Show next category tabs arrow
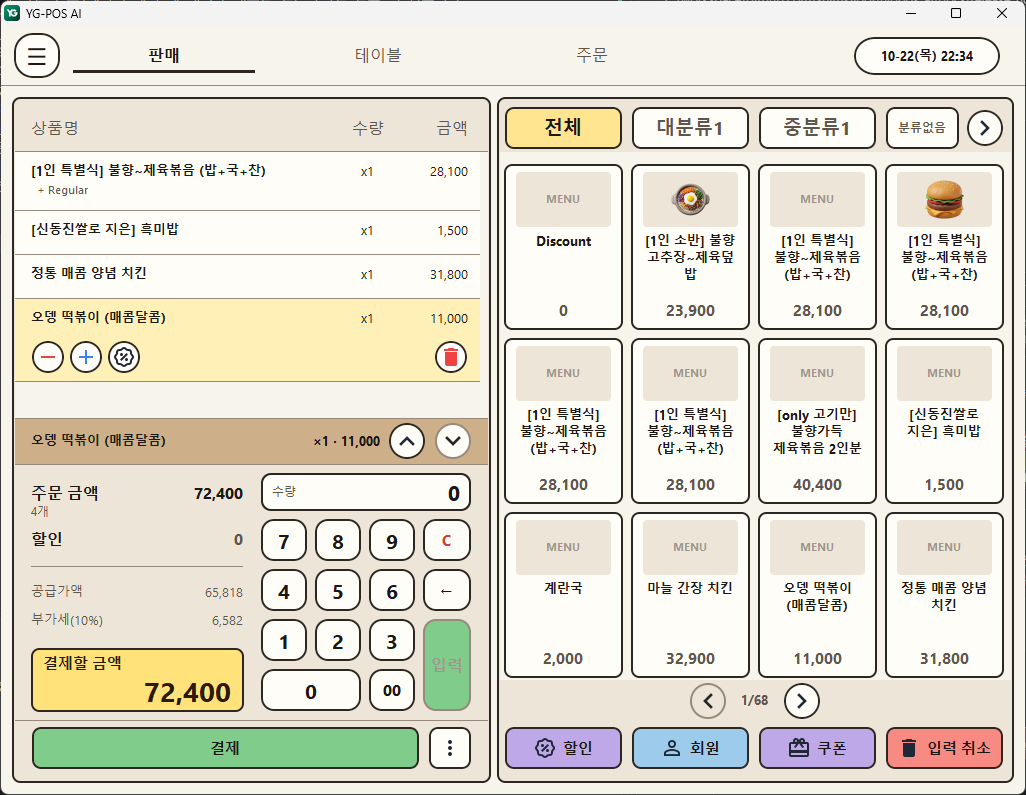The width and height of the screenshot is (1026, 795). (x=985, y=128)
